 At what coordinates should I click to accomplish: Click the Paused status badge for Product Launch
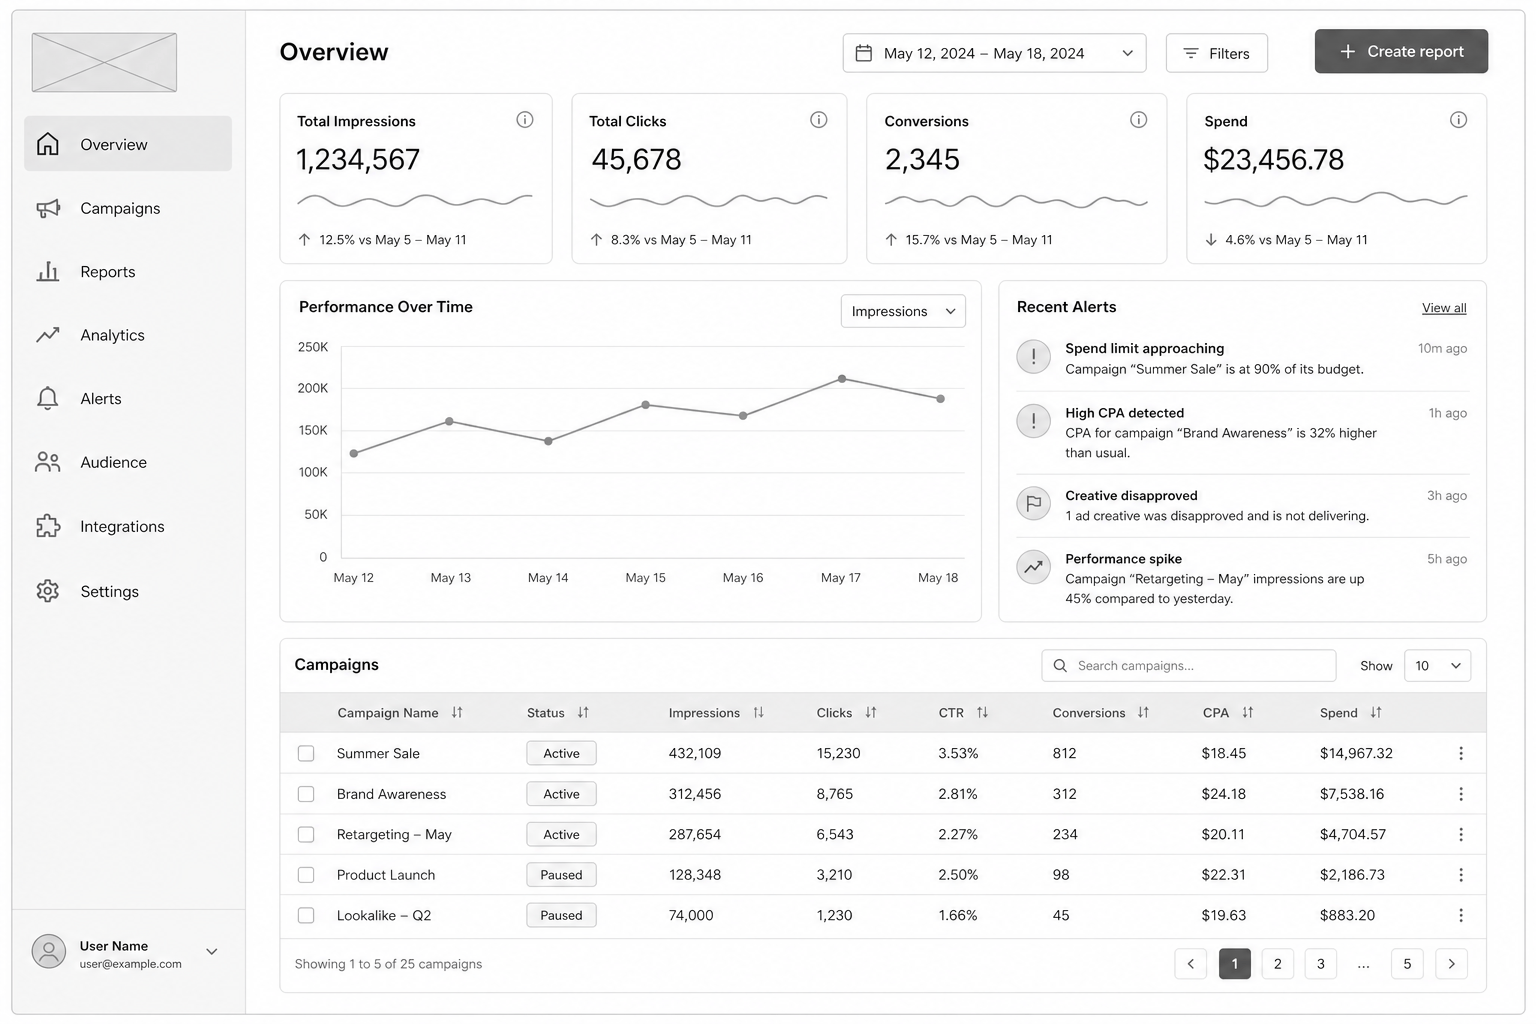coord(561,875)
